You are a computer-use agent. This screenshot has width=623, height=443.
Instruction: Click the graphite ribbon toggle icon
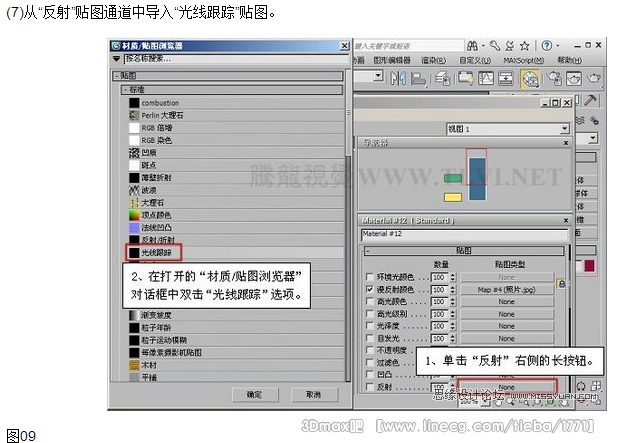(x=466, y=78)
